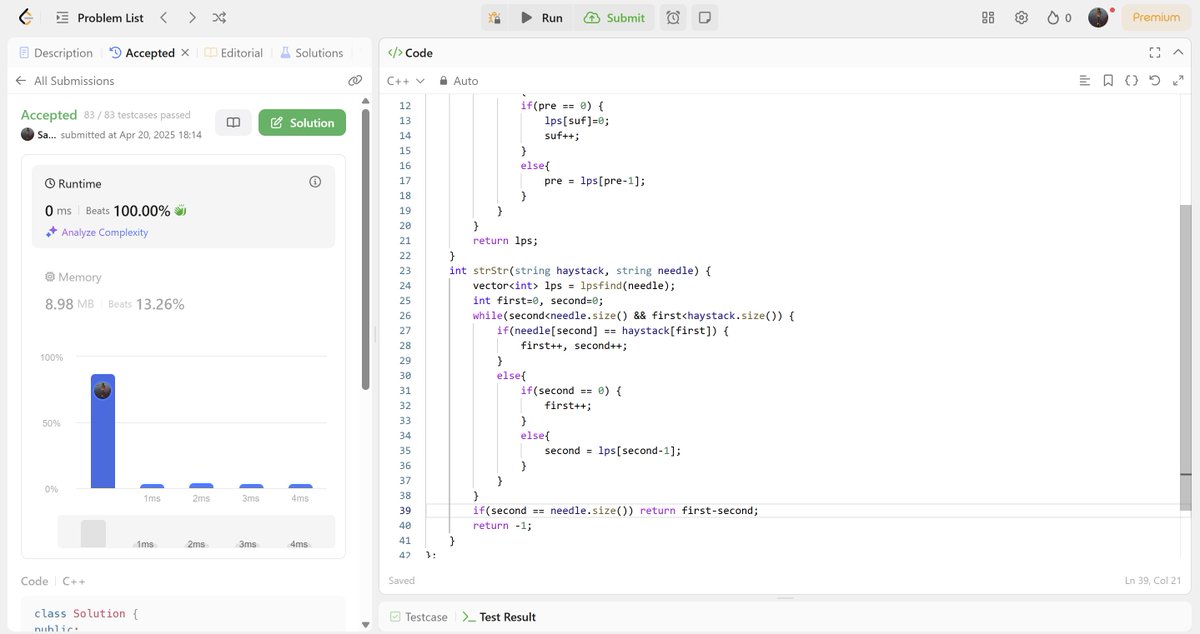Select the Accepted tab
1200x634 pixels.
click(x=142, y=53)
